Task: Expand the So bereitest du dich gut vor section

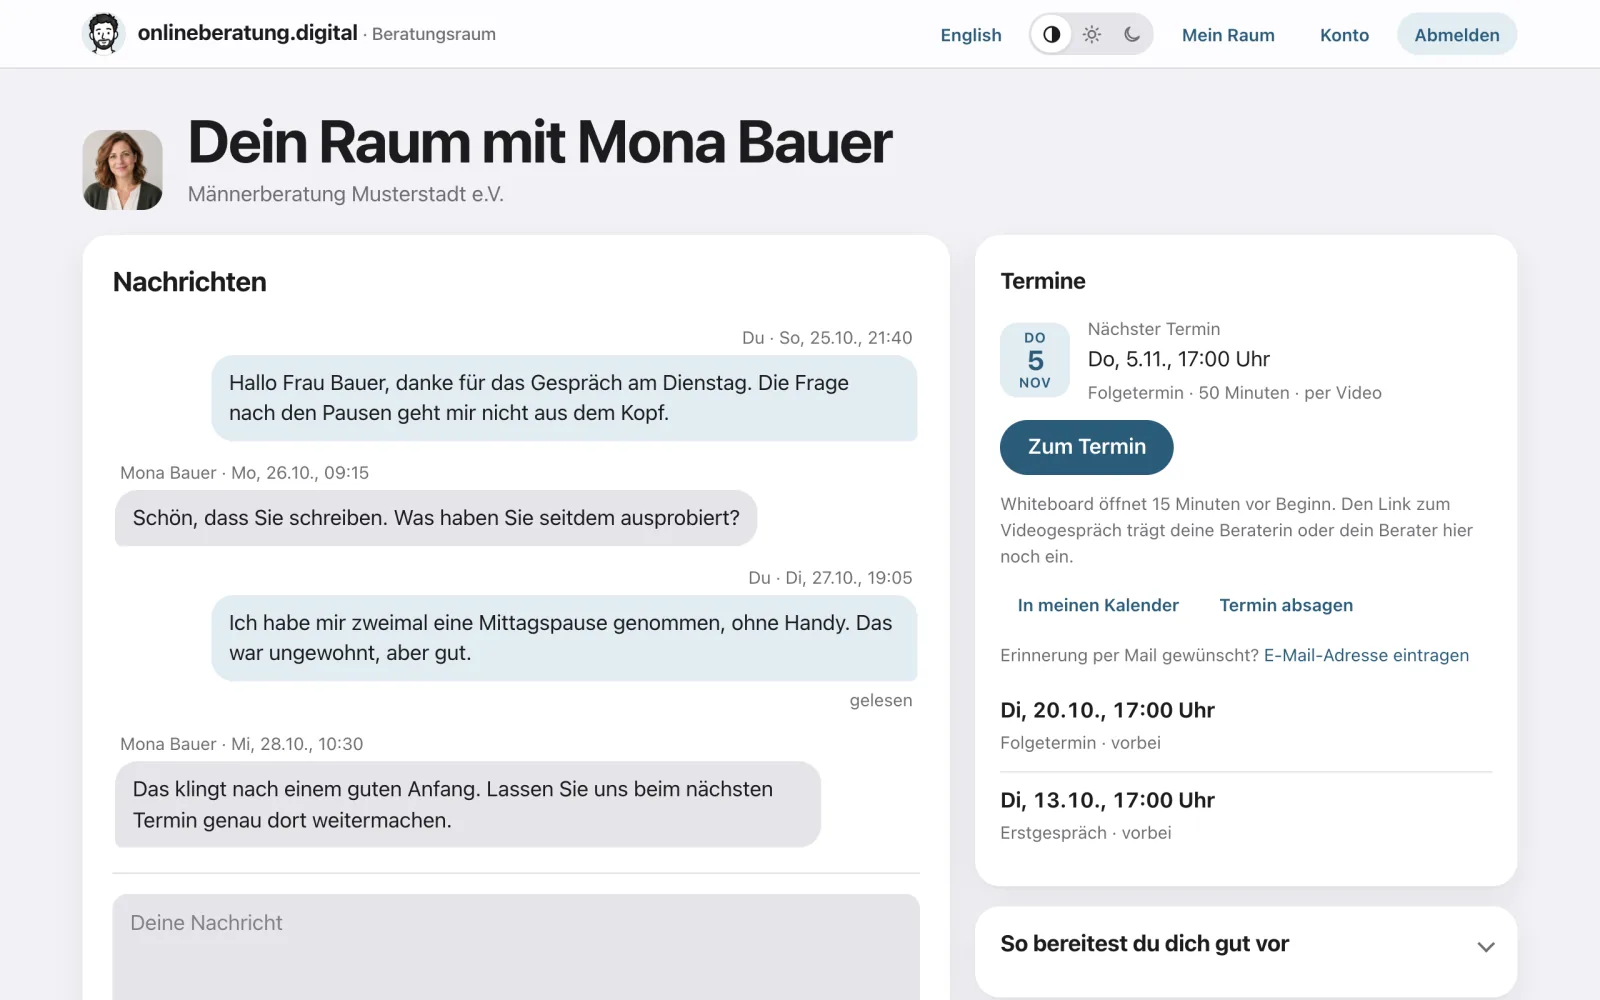Action: pyautogui.click(x=1246, y=945)
